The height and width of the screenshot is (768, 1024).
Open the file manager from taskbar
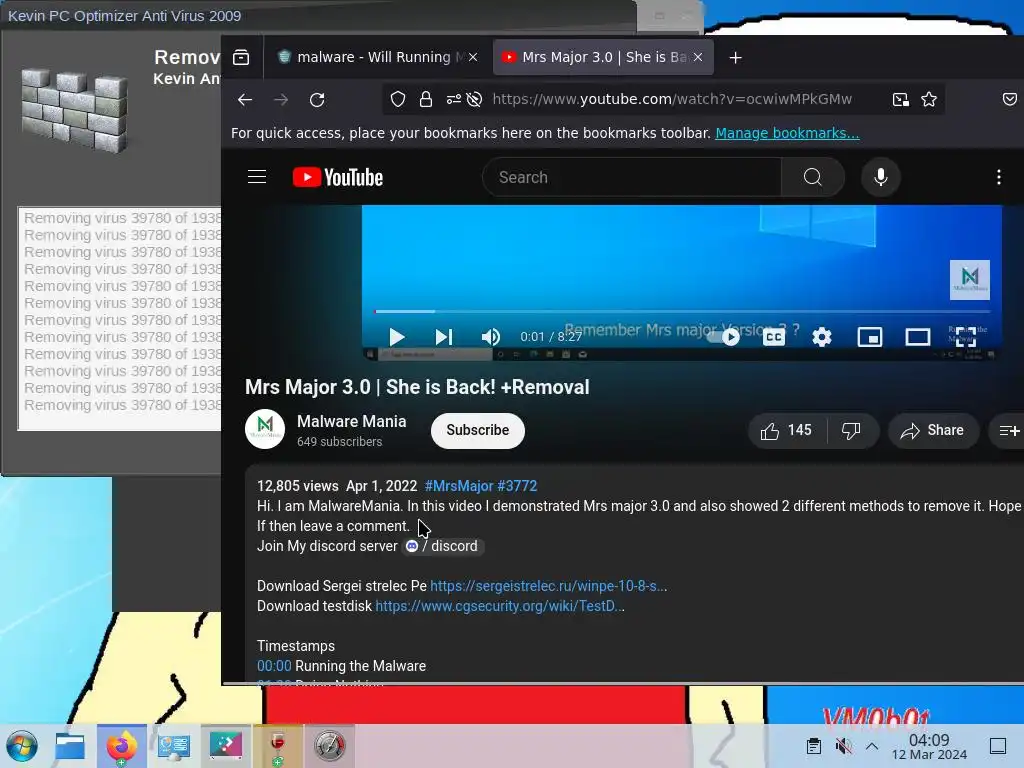click(x=70, y=746)
